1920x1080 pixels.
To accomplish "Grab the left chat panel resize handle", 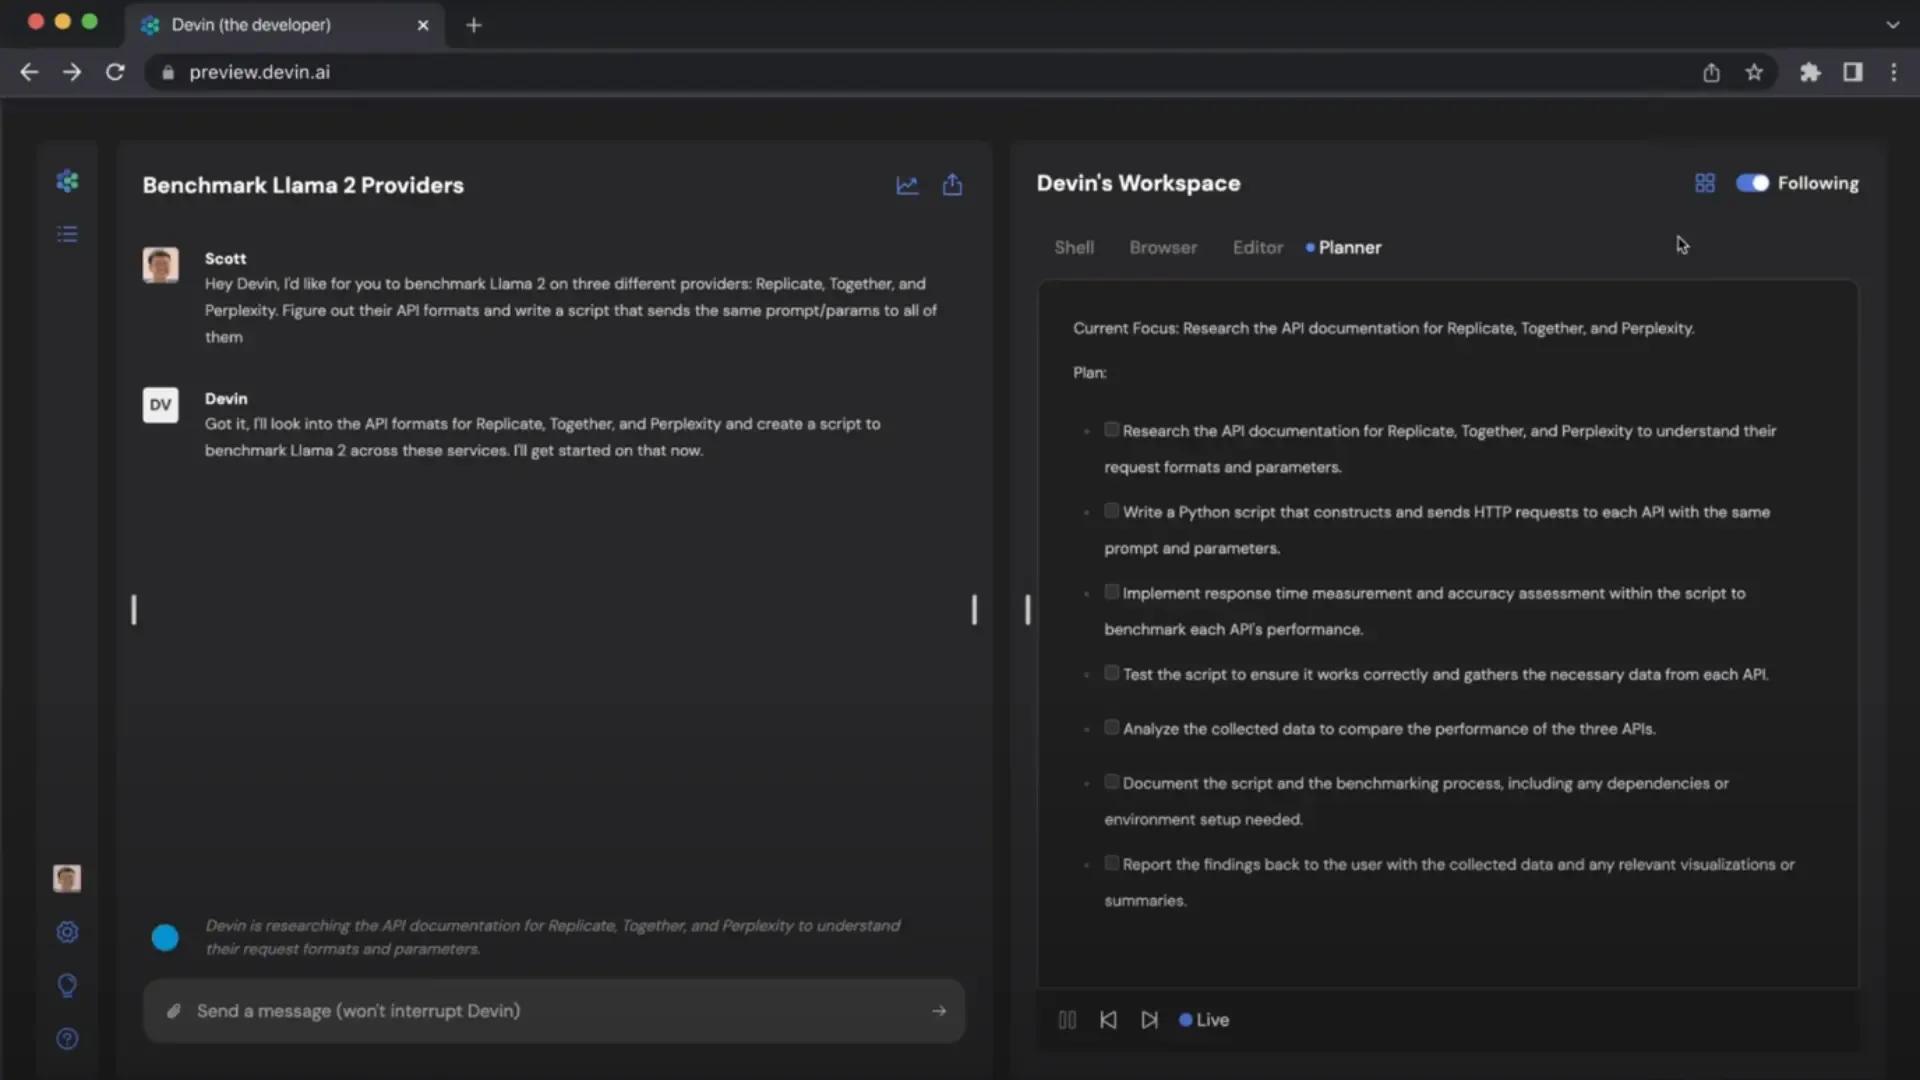I will (x=134, y=610).
